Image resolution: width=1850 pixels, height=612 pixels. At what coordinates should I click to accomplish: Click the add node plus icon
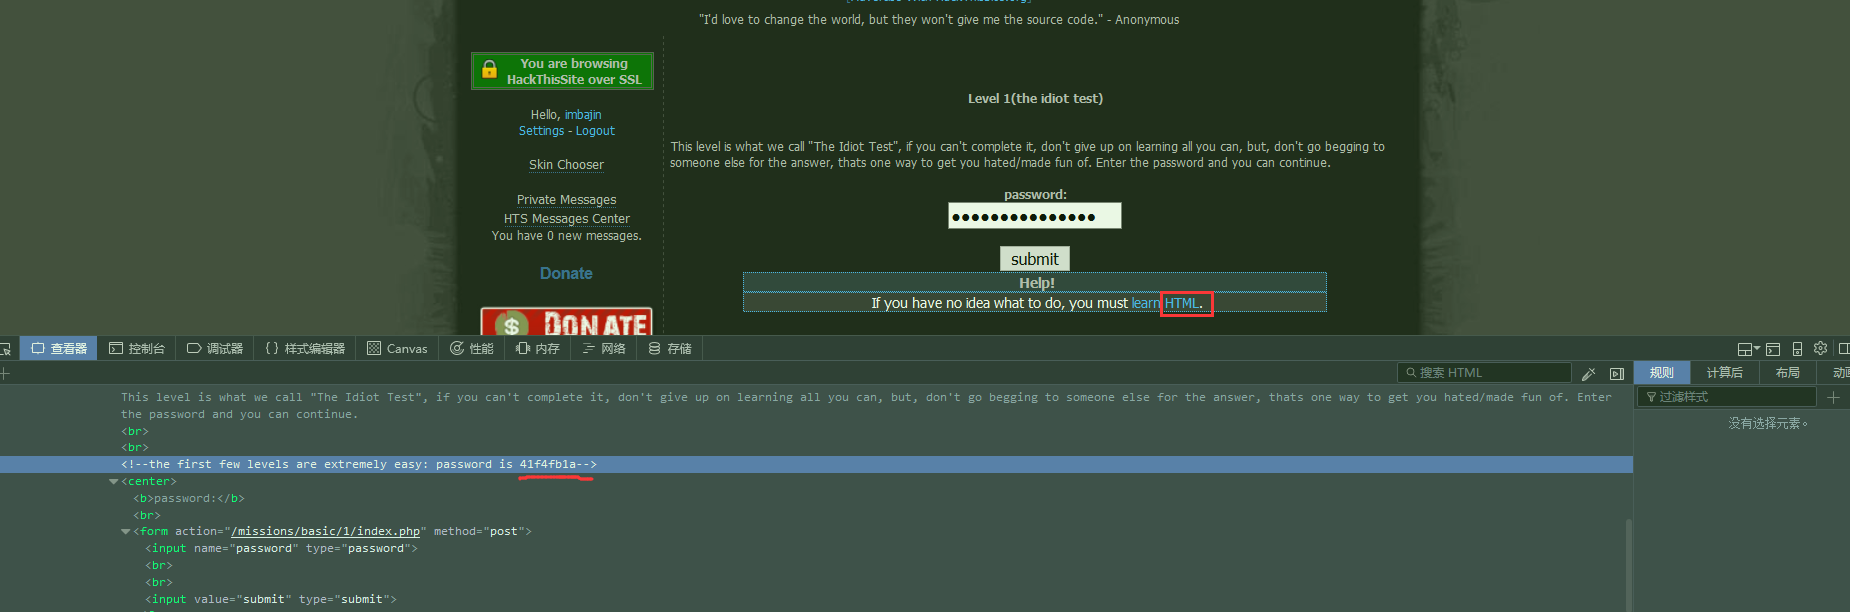click(5, 373)
